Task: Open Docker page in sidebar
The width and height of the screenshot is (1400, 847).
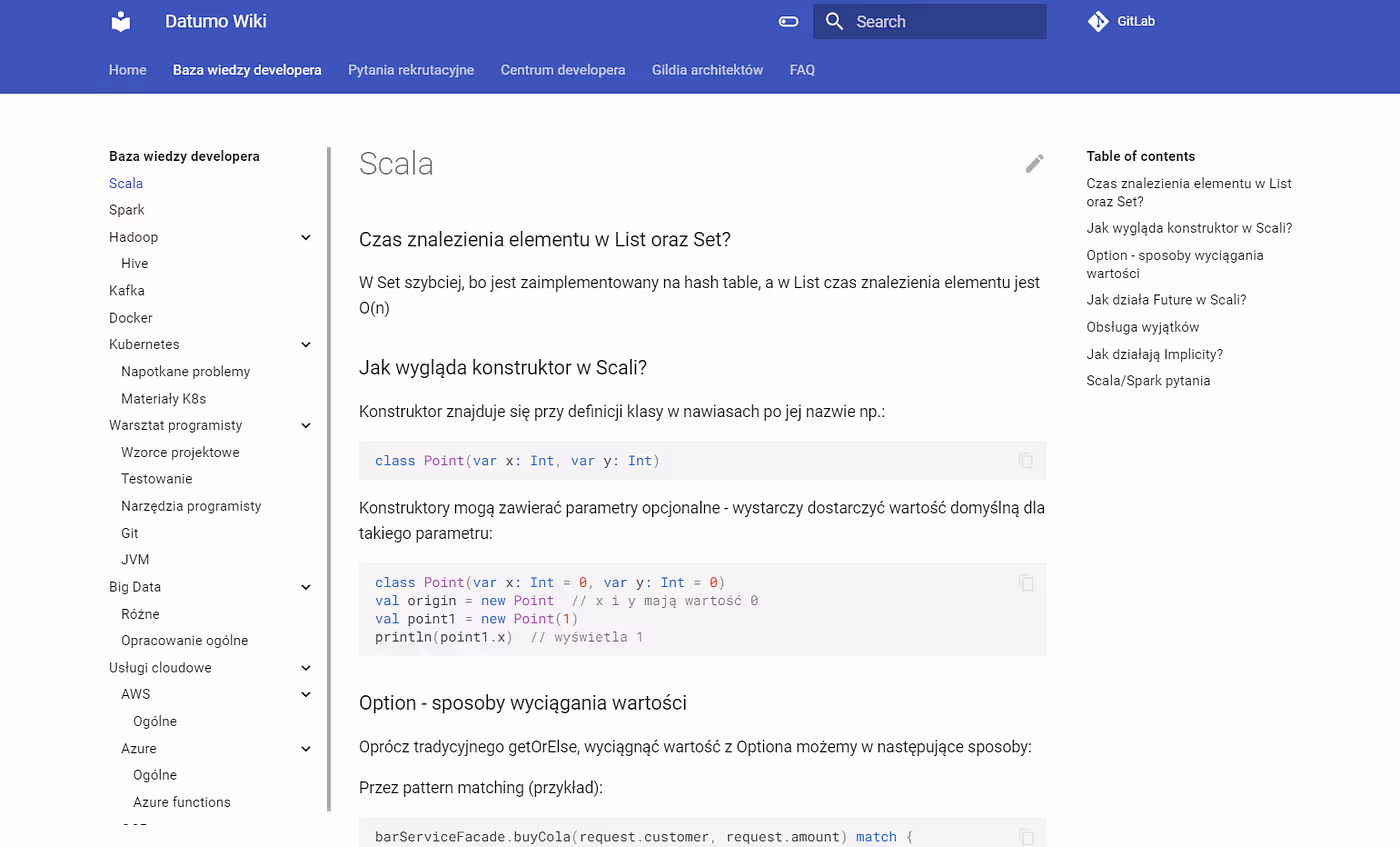Action: pos(131,317)
